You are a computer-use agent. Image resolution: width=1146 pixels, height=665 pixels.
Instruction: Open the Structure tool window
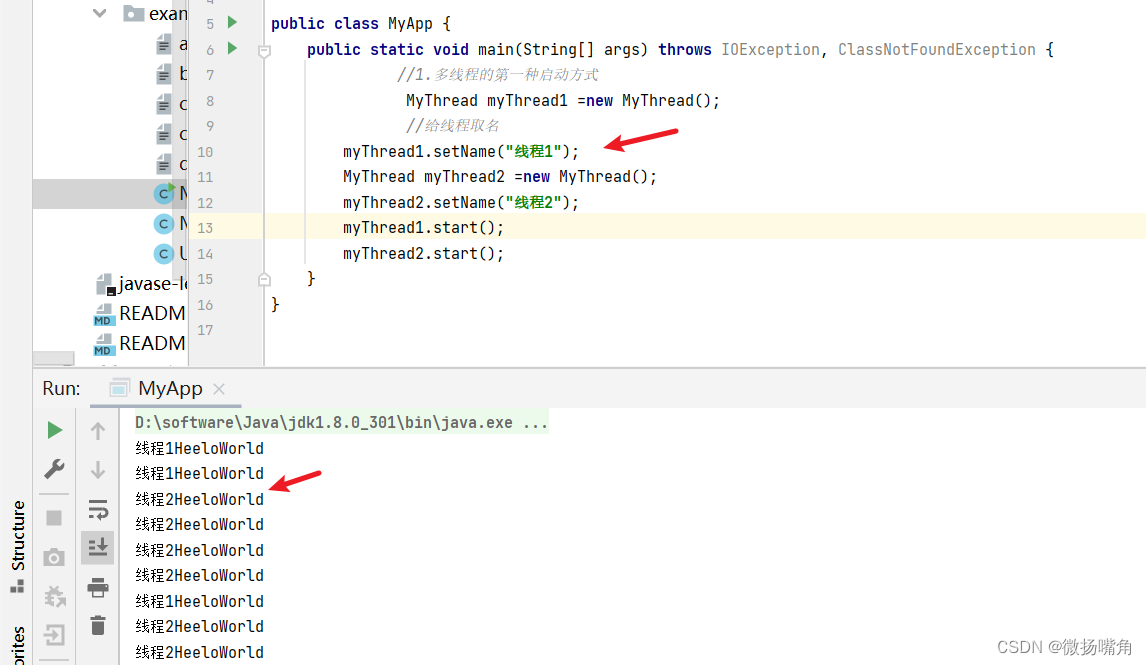pos(18,546)
